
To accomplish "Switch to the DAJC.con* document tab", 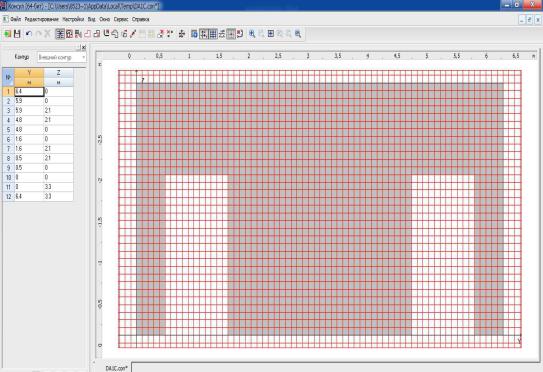I will [x=117, y=368].
